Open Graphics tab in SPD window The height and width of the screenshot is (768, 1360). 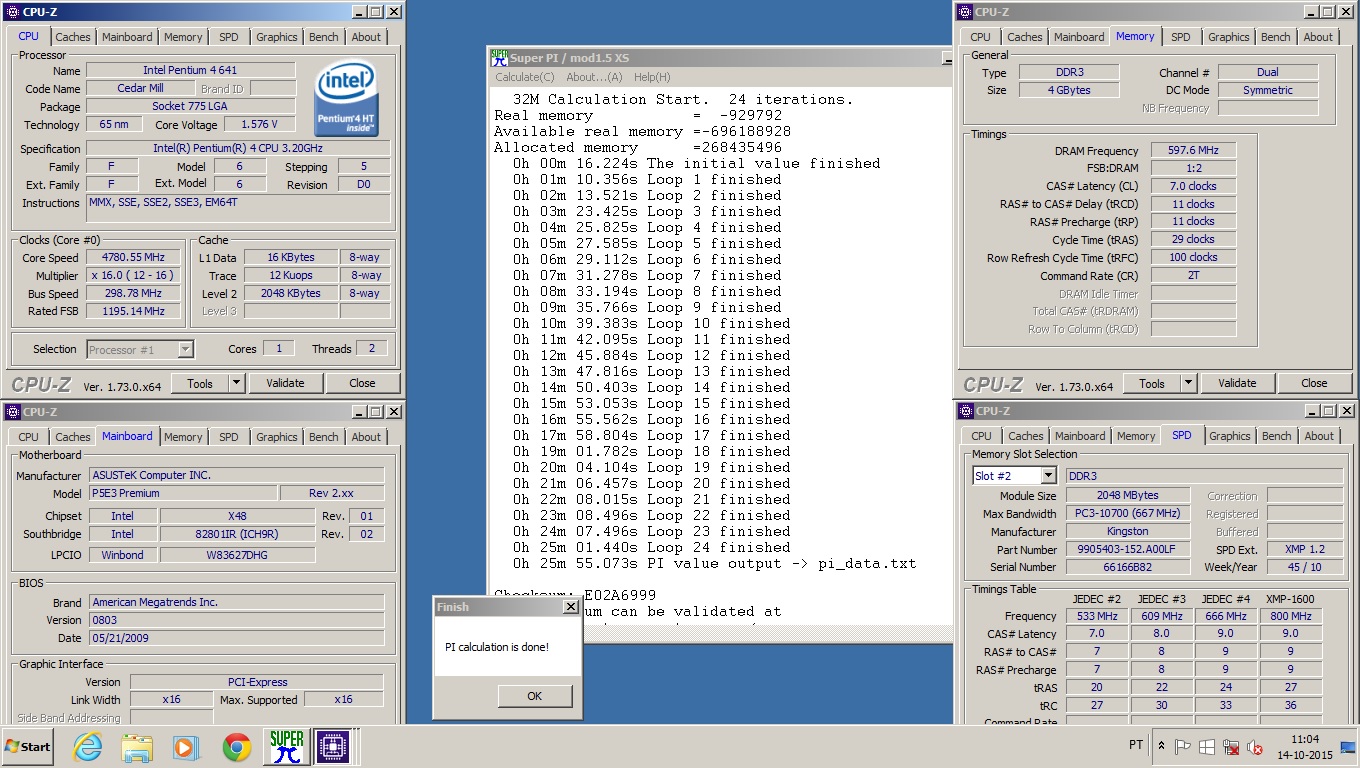click(x=1229, y=436)
